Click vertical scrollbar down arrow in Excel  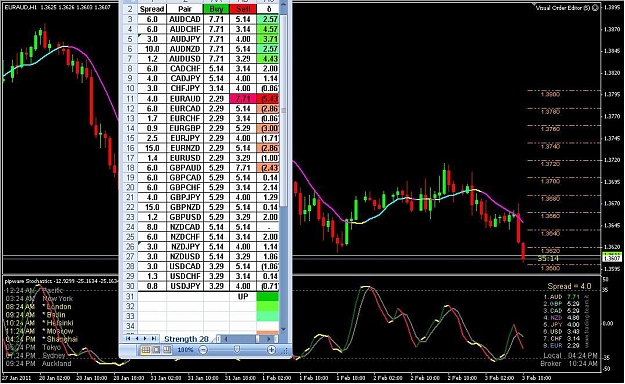283,329
